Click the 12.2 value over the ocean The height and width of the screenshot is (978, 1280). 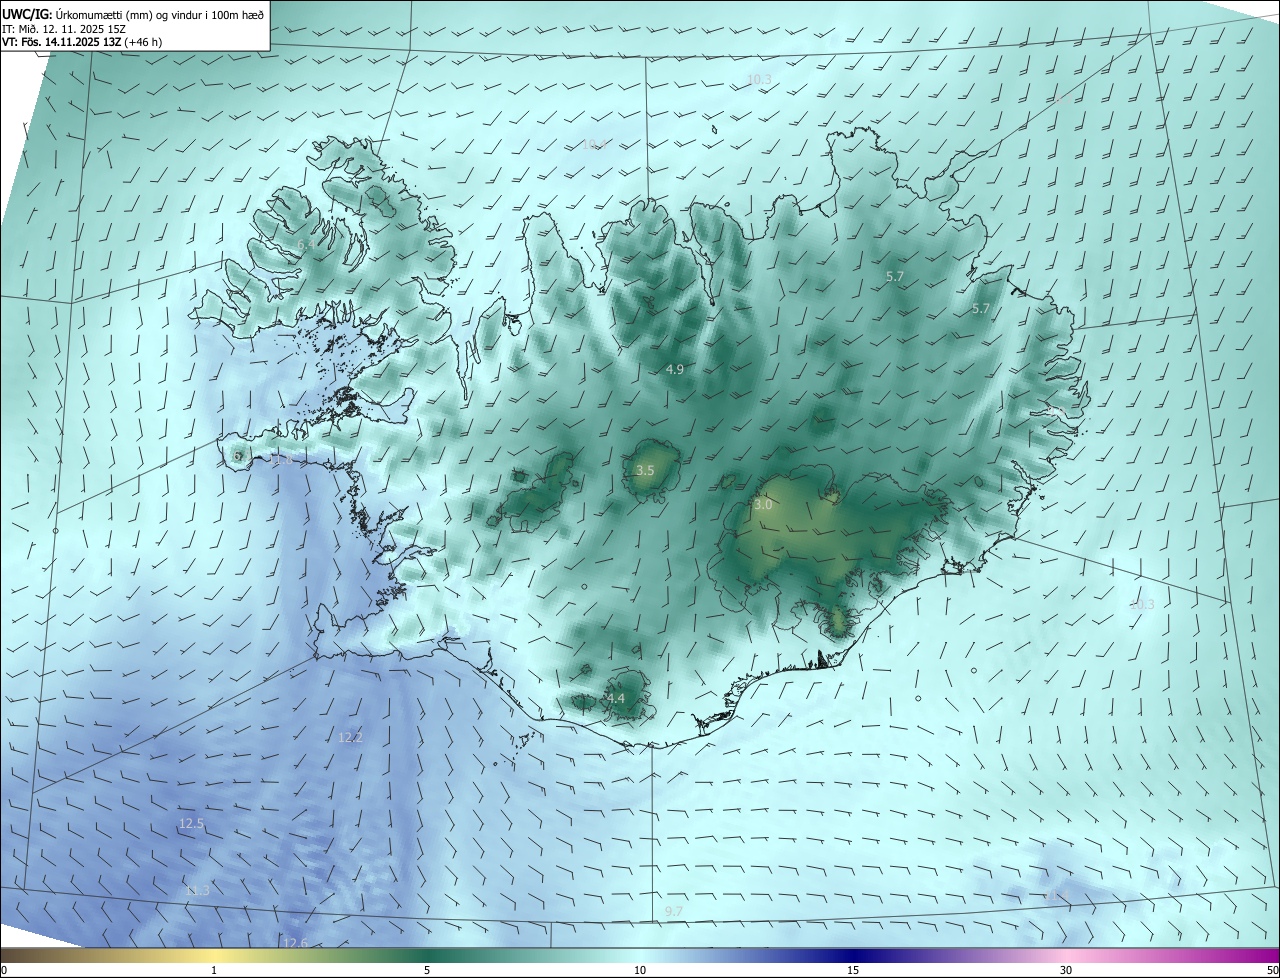[351, 737]
